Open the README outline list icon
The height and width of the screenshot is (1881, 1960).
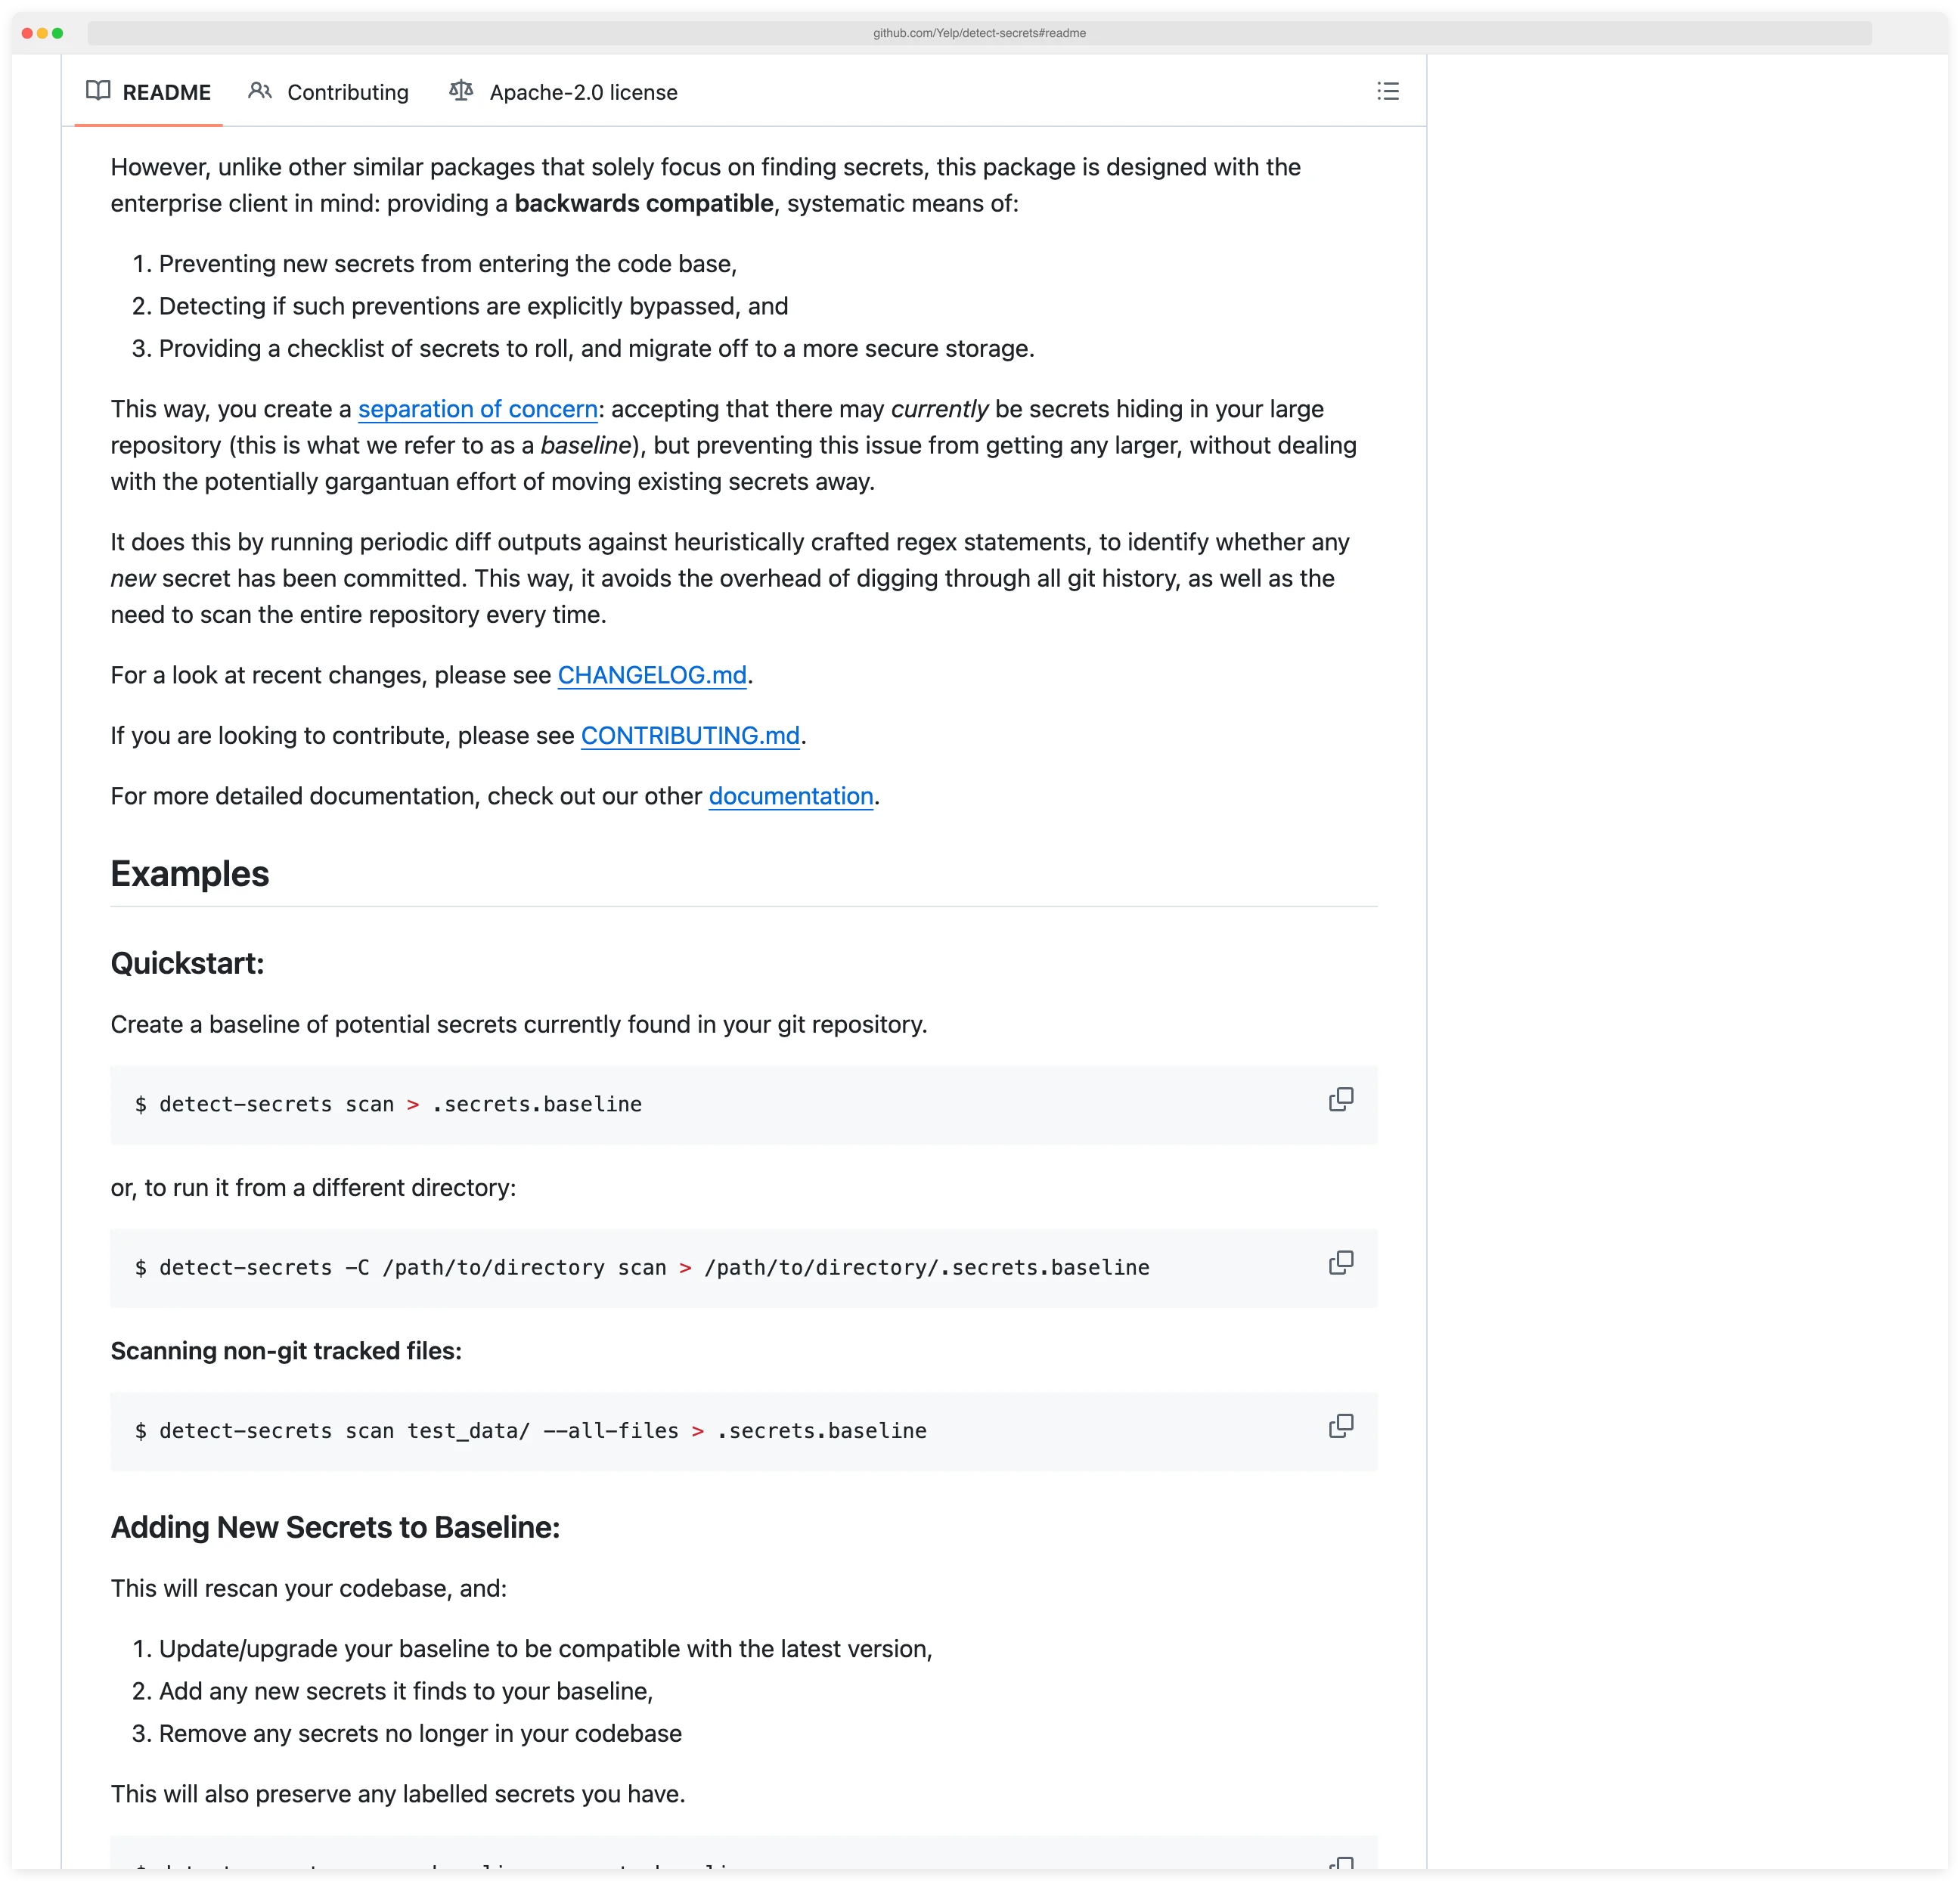tap(1388, 92)
